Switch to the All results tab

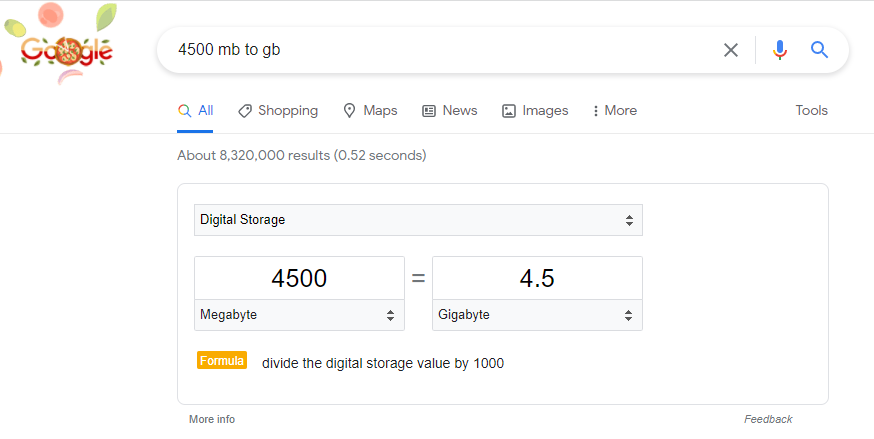(195, 110)
